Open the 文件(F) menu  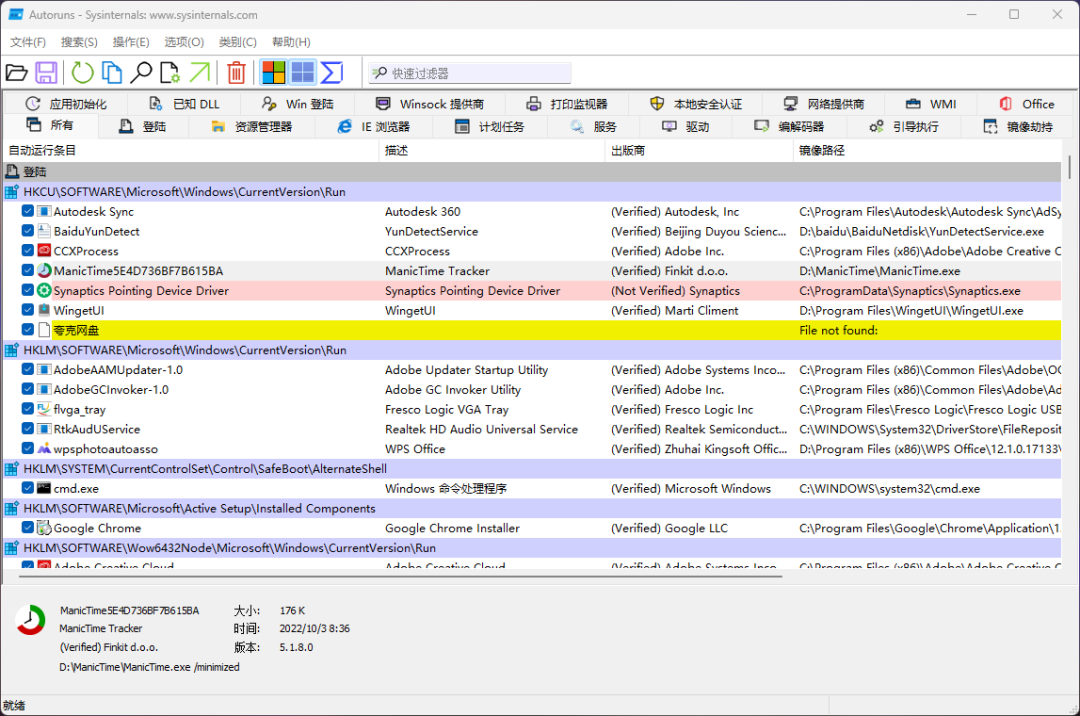tap(28, 42)
